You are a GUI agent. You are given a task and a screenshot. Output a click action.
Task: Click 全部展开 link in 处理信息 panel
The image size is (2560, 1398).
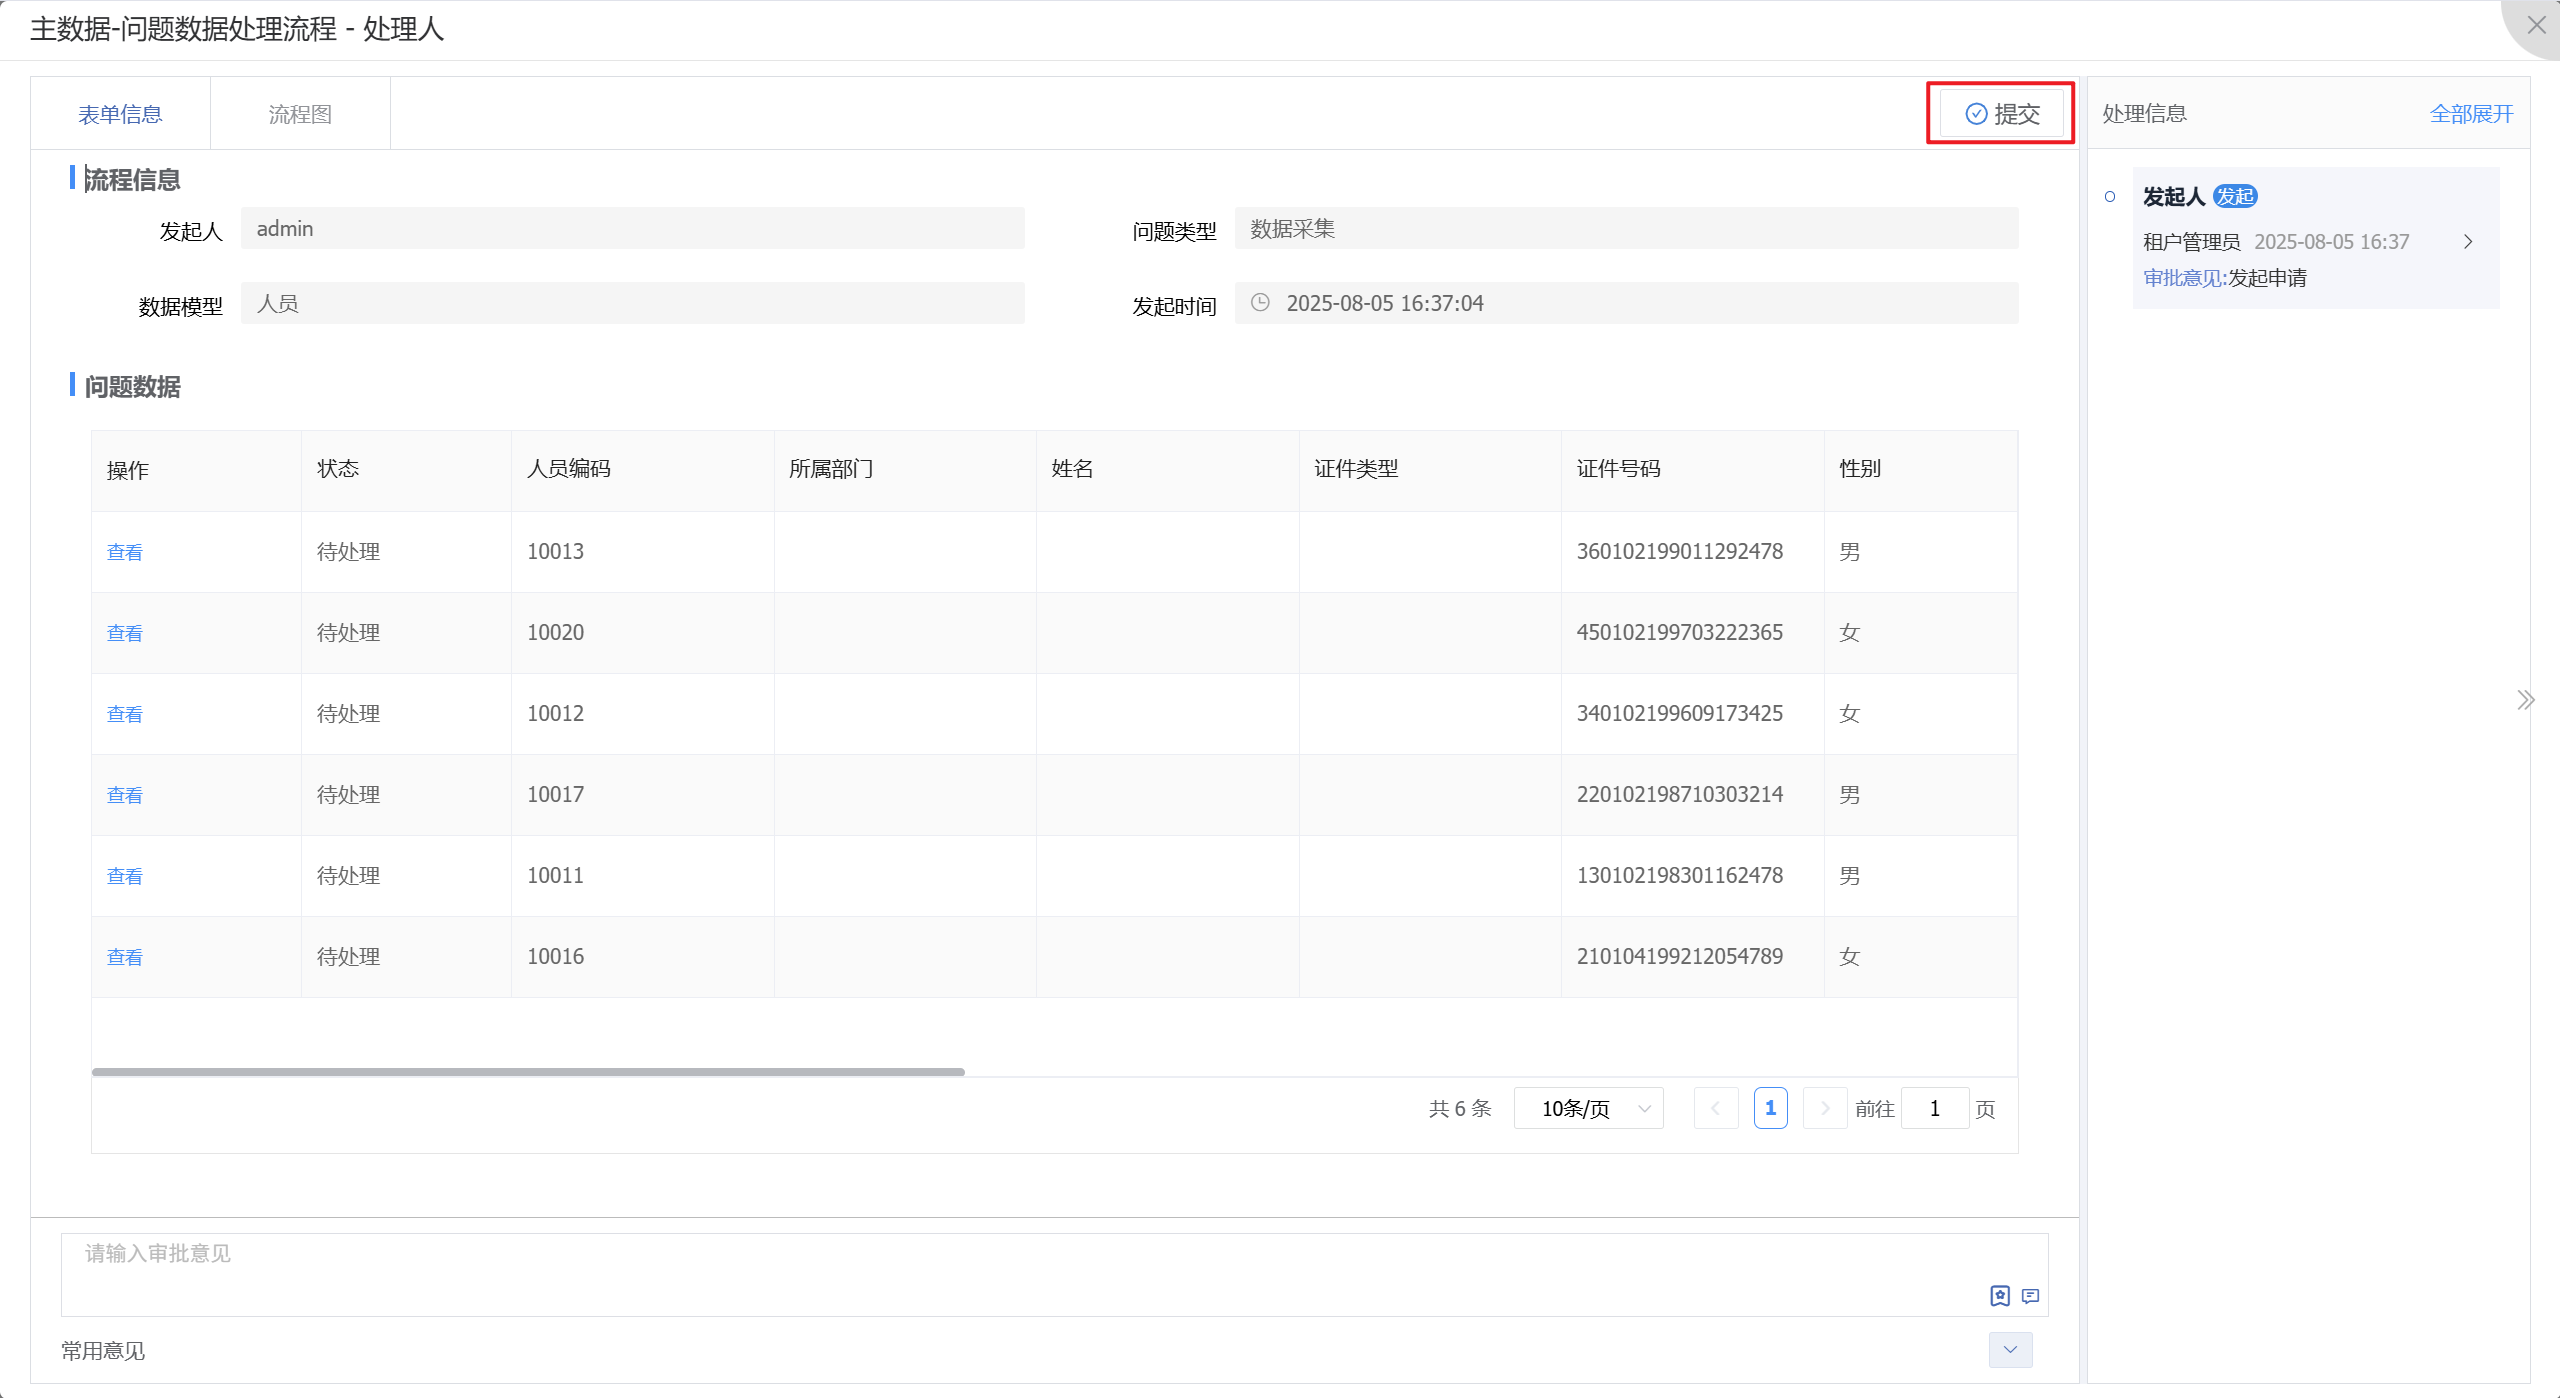[x=2471, y=114]
